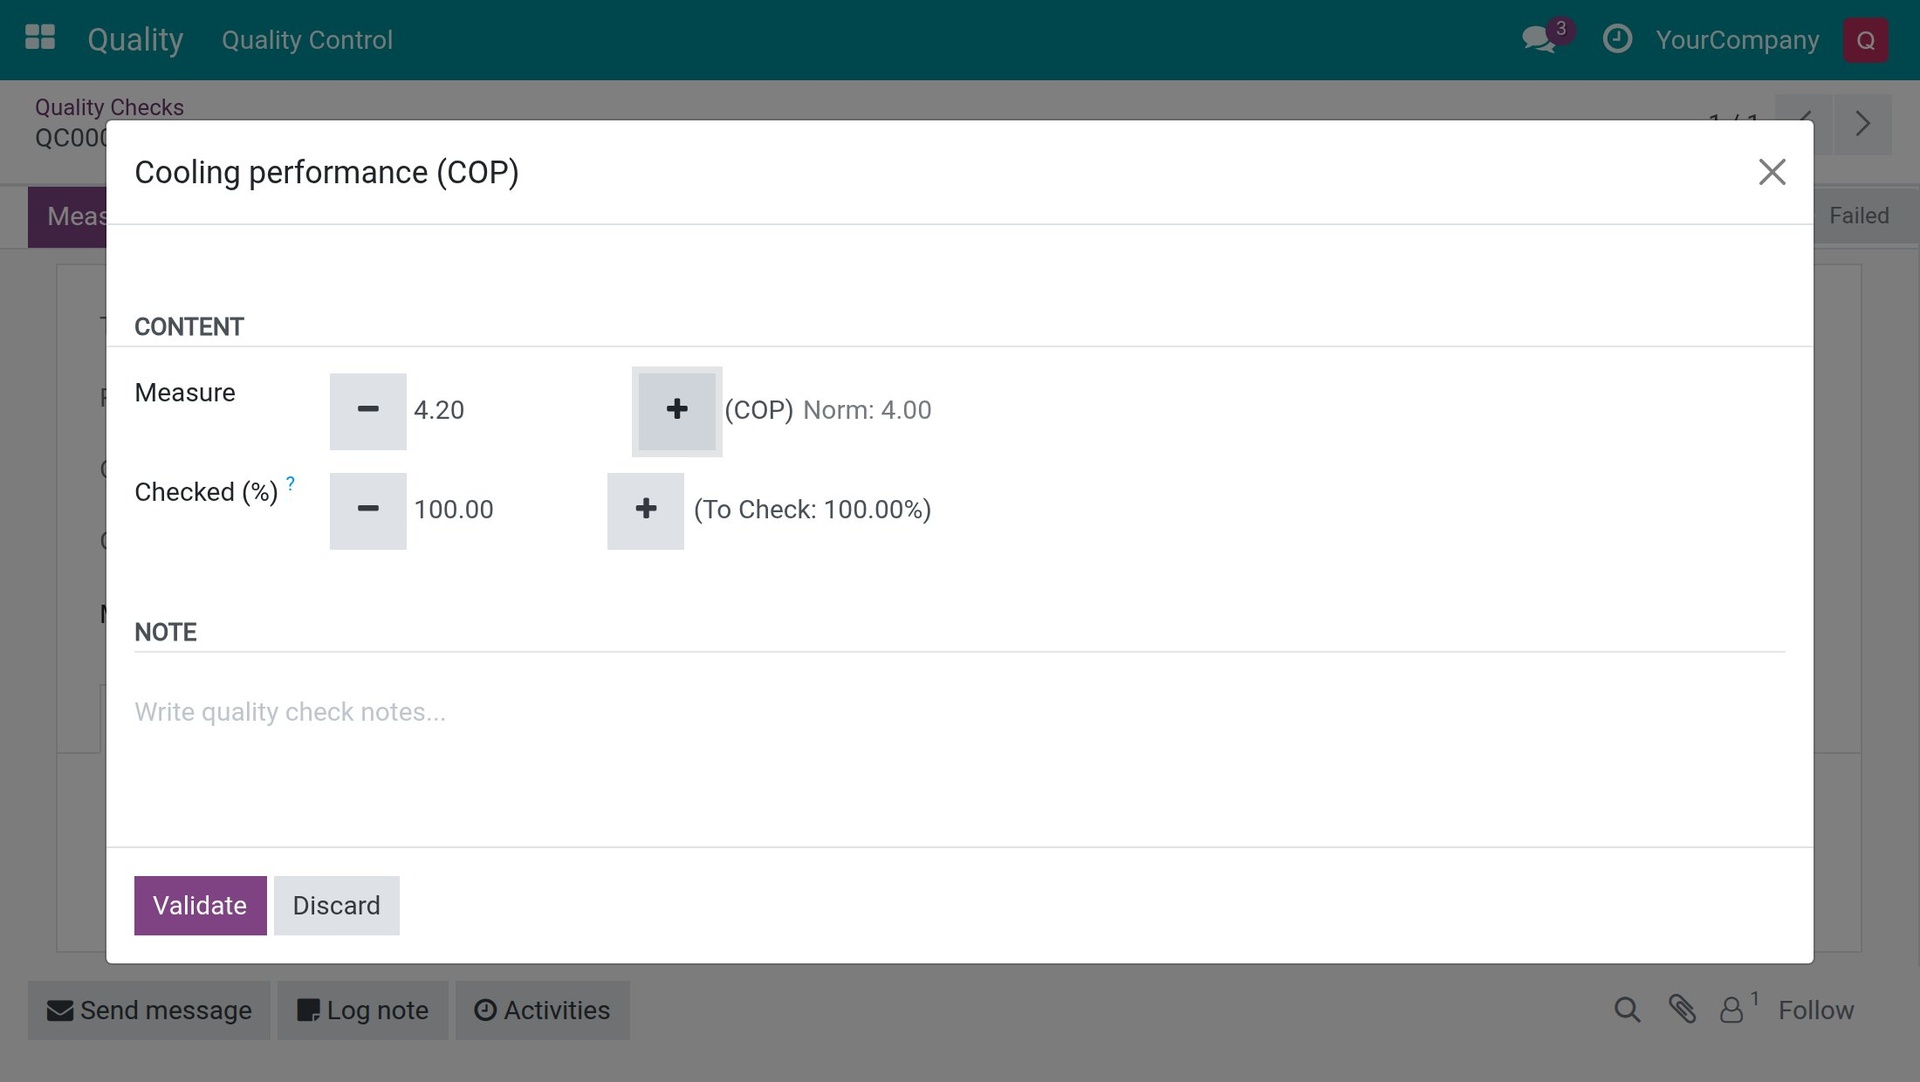Open the apps grid home menu

[x=40, y=38]
